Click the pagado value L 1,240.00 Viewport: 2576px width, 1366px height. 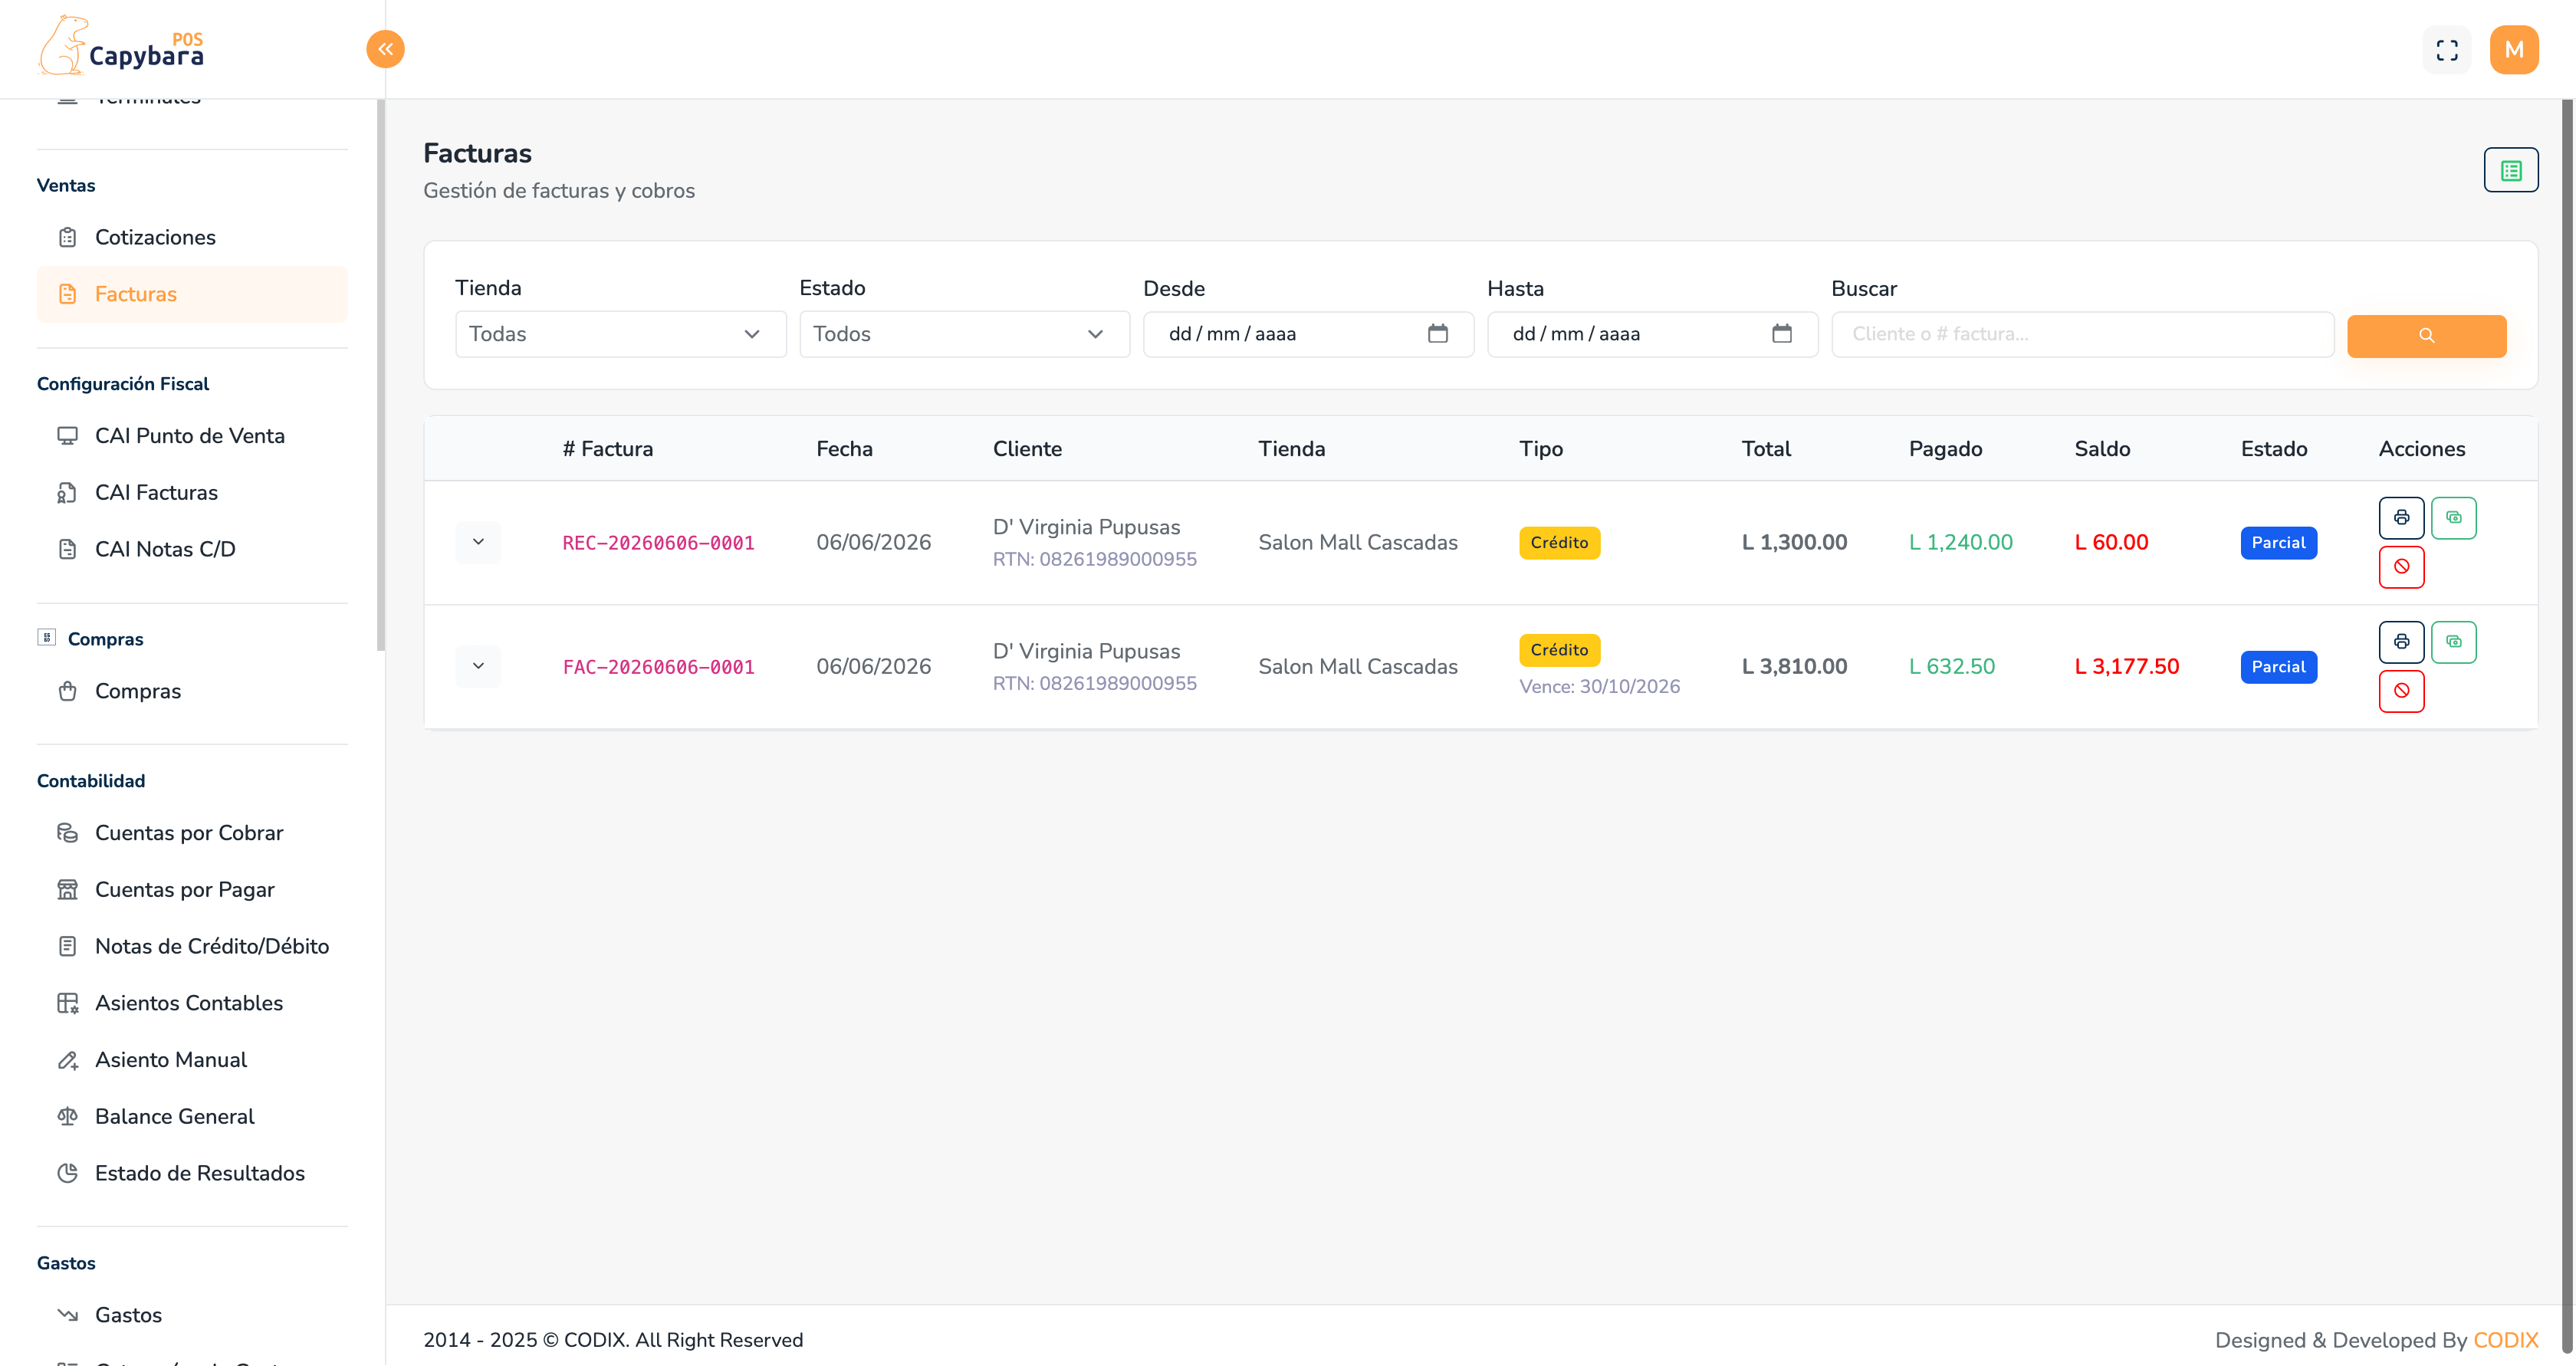pos(1960,542)
